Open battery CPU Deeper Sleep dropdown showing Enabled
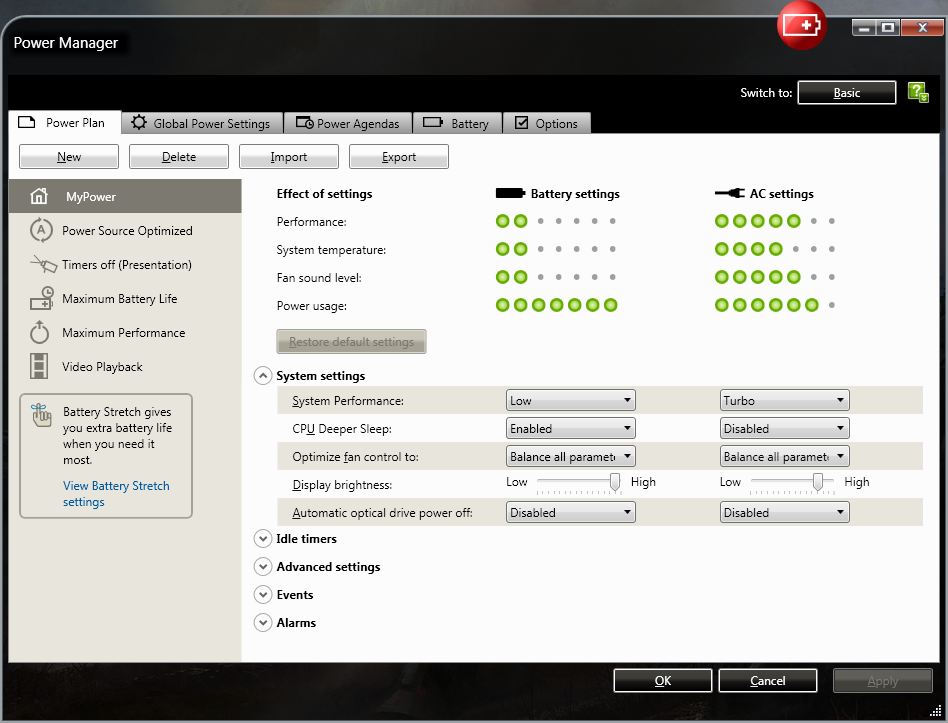The image size is (948, 723). coord(571,428)
